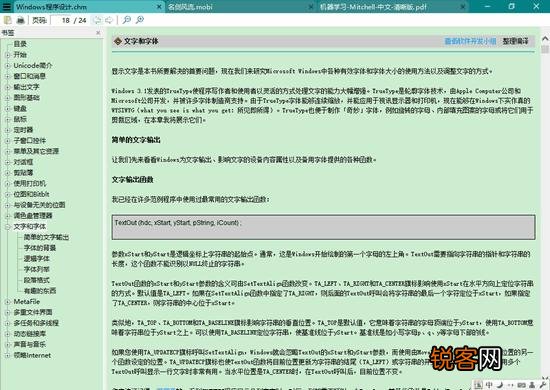Open 段落格式 sub-bookmark

(x=37, y=280)
